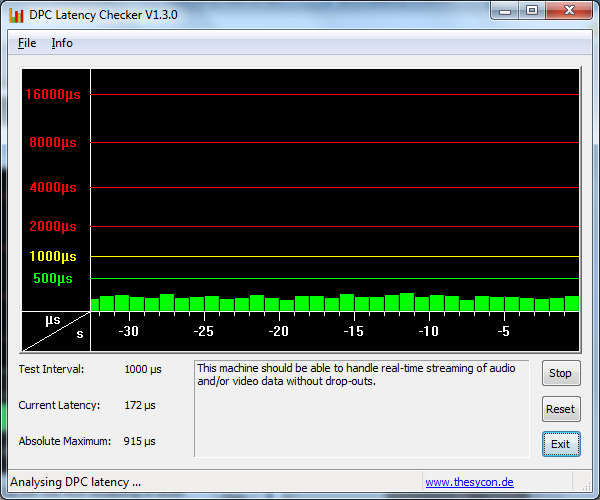Click inside the real-time streaming message box
This screenshot has width=600, height=500.
(x=360, y=408)
